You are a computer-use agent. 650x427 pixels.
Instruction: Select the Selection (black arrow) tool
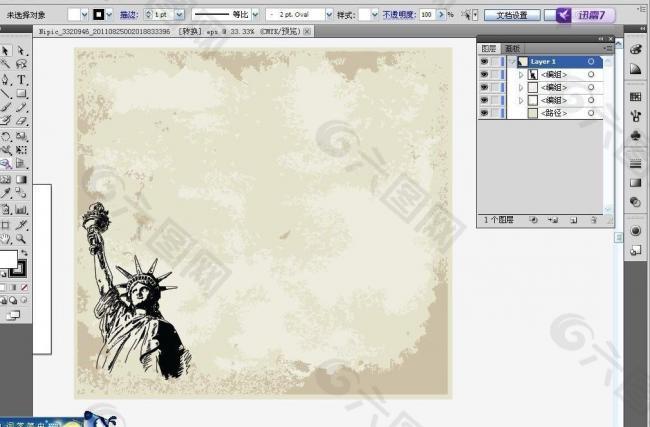[6, 51]
